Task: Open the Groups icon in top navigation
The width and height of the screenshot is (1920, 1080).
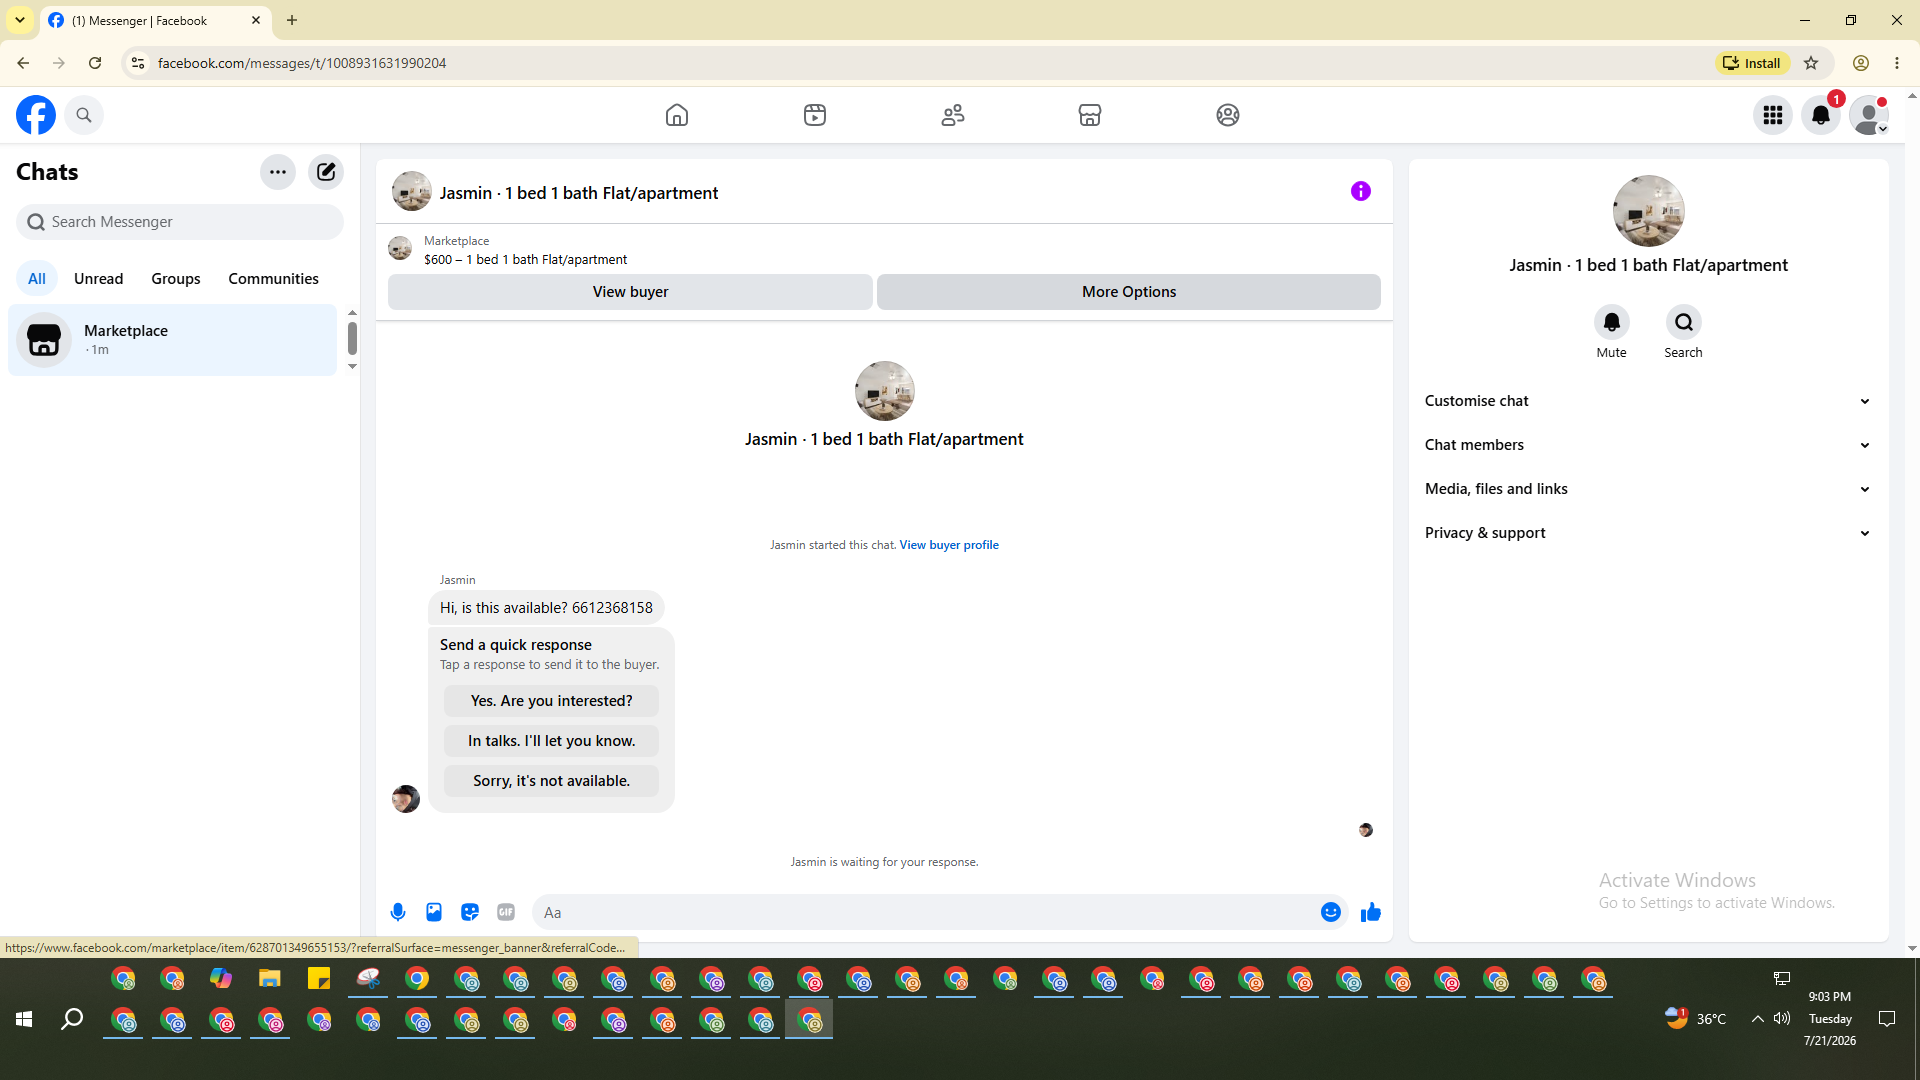Action: click(x=1228, y=115)
